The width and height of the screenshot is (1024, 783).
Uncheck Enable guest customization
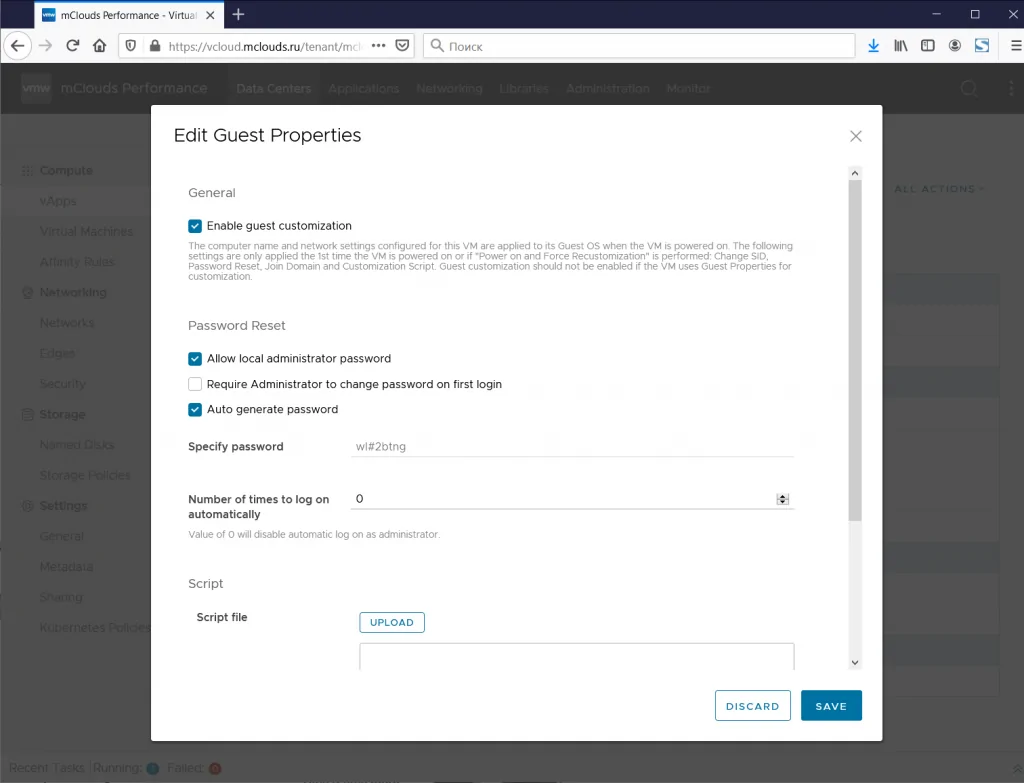195,226
